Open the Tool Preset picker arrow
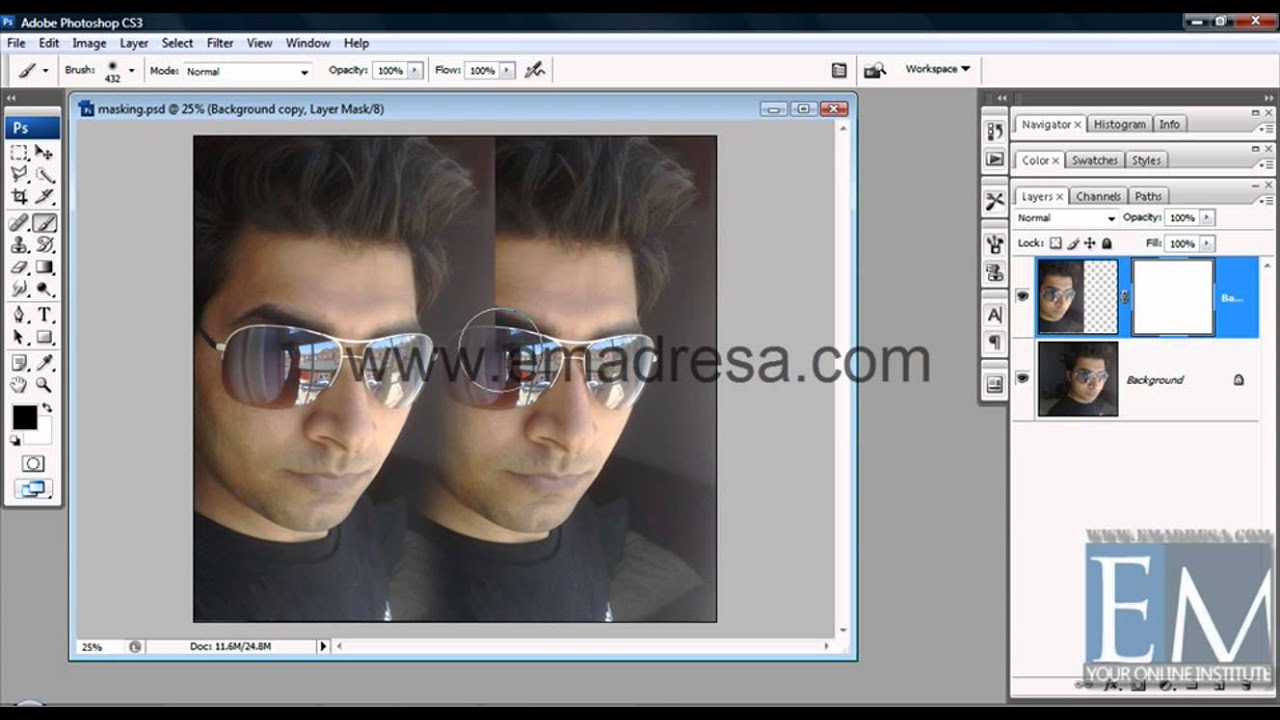This screenshot has width=1280, height=720. tap(45, 71)
